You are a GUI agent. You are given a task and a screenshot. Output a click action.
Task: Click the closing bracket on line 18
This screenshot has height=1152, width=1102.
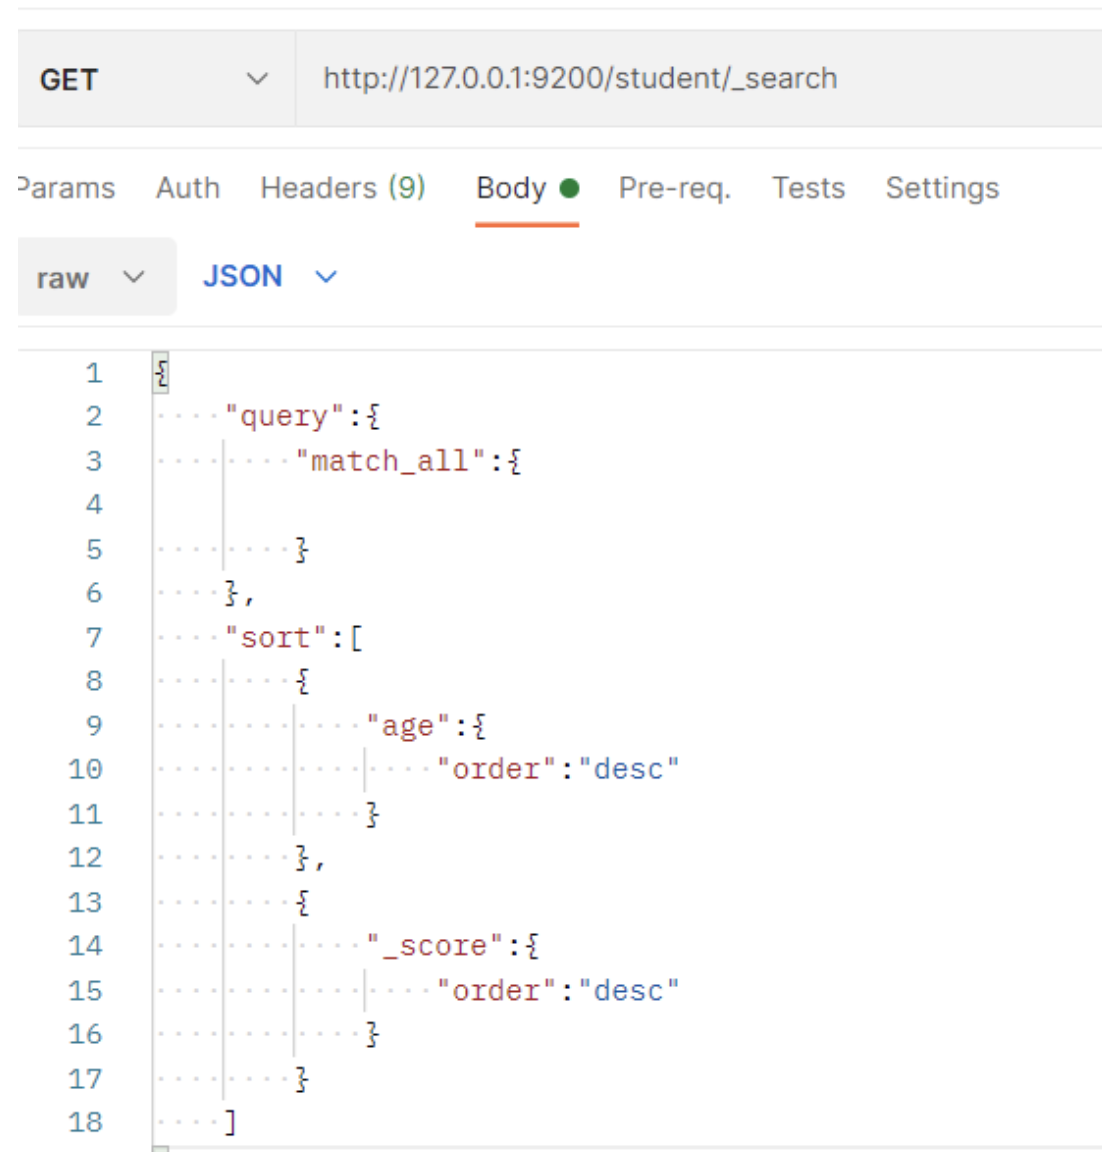coord(230,1122)
